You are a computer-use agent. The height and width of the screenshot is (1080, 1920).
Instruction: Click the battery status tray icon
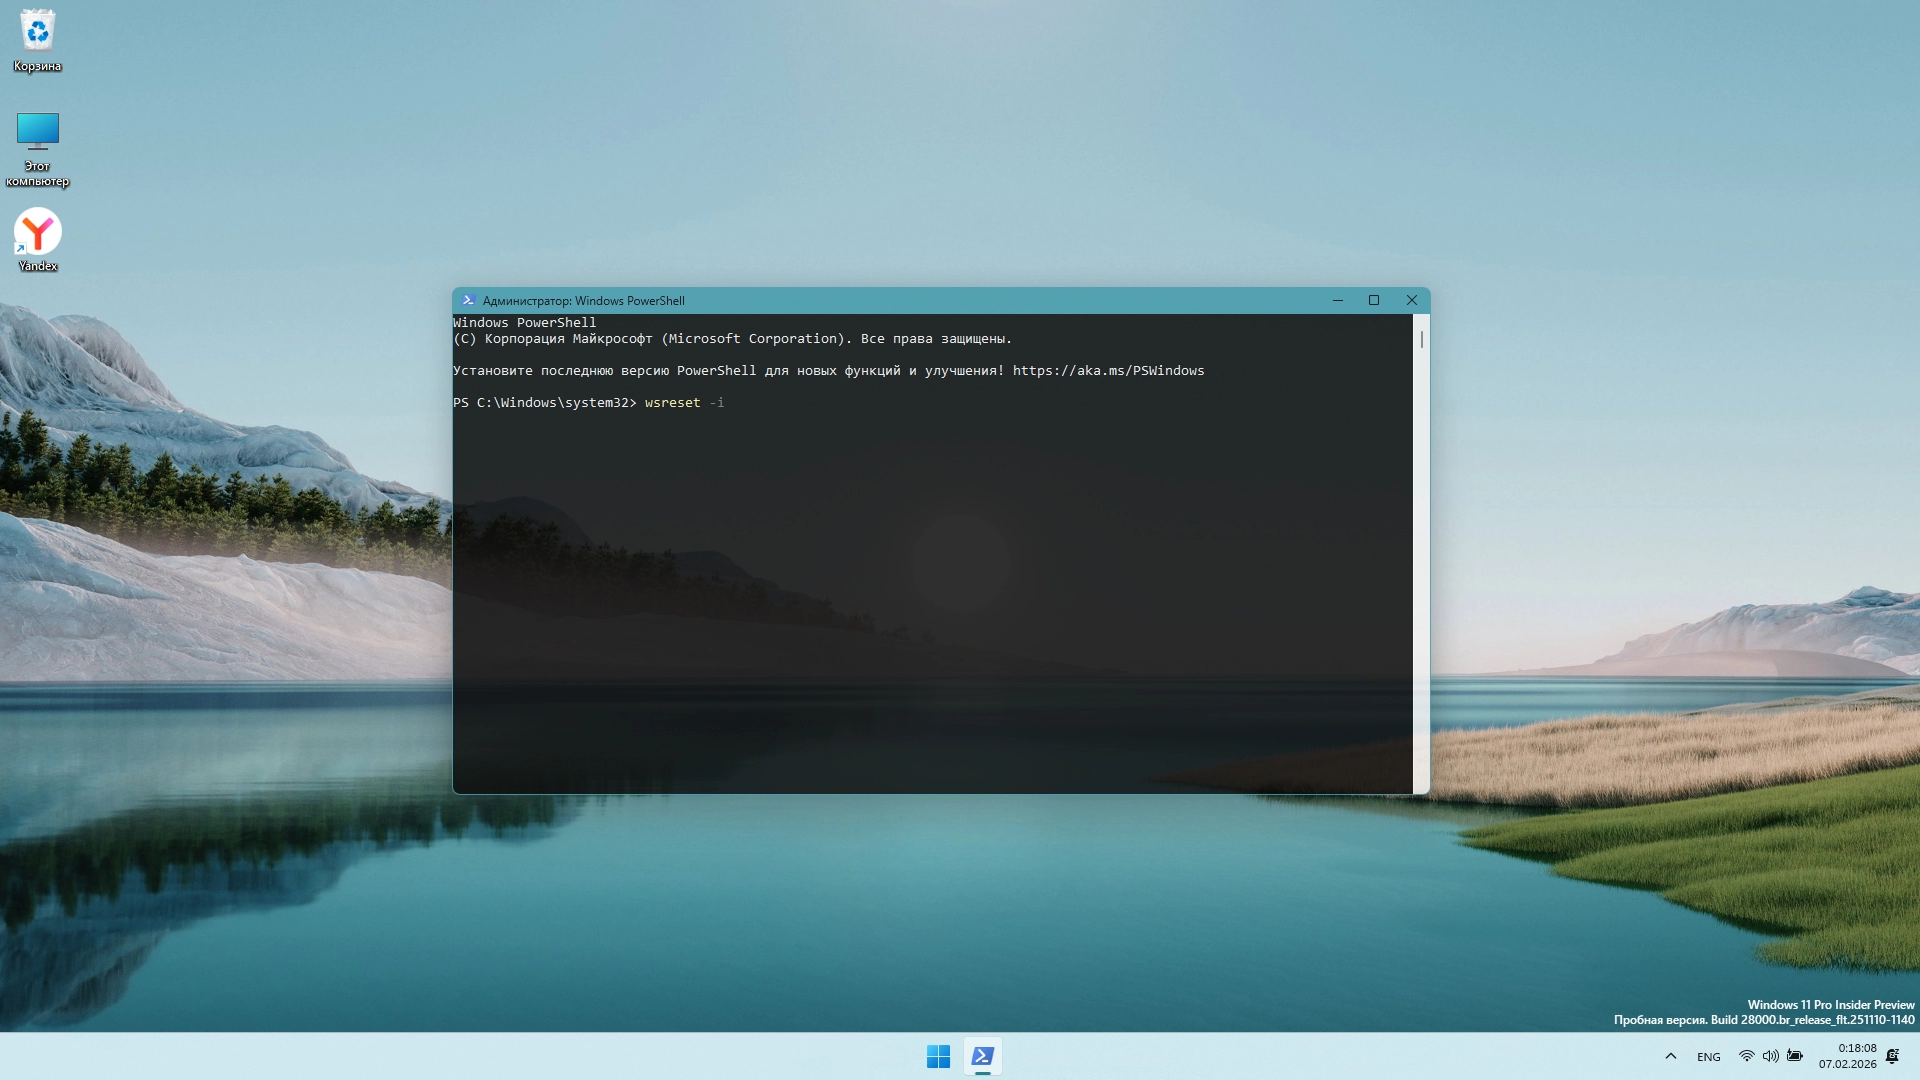(x=1795, y=1056)
